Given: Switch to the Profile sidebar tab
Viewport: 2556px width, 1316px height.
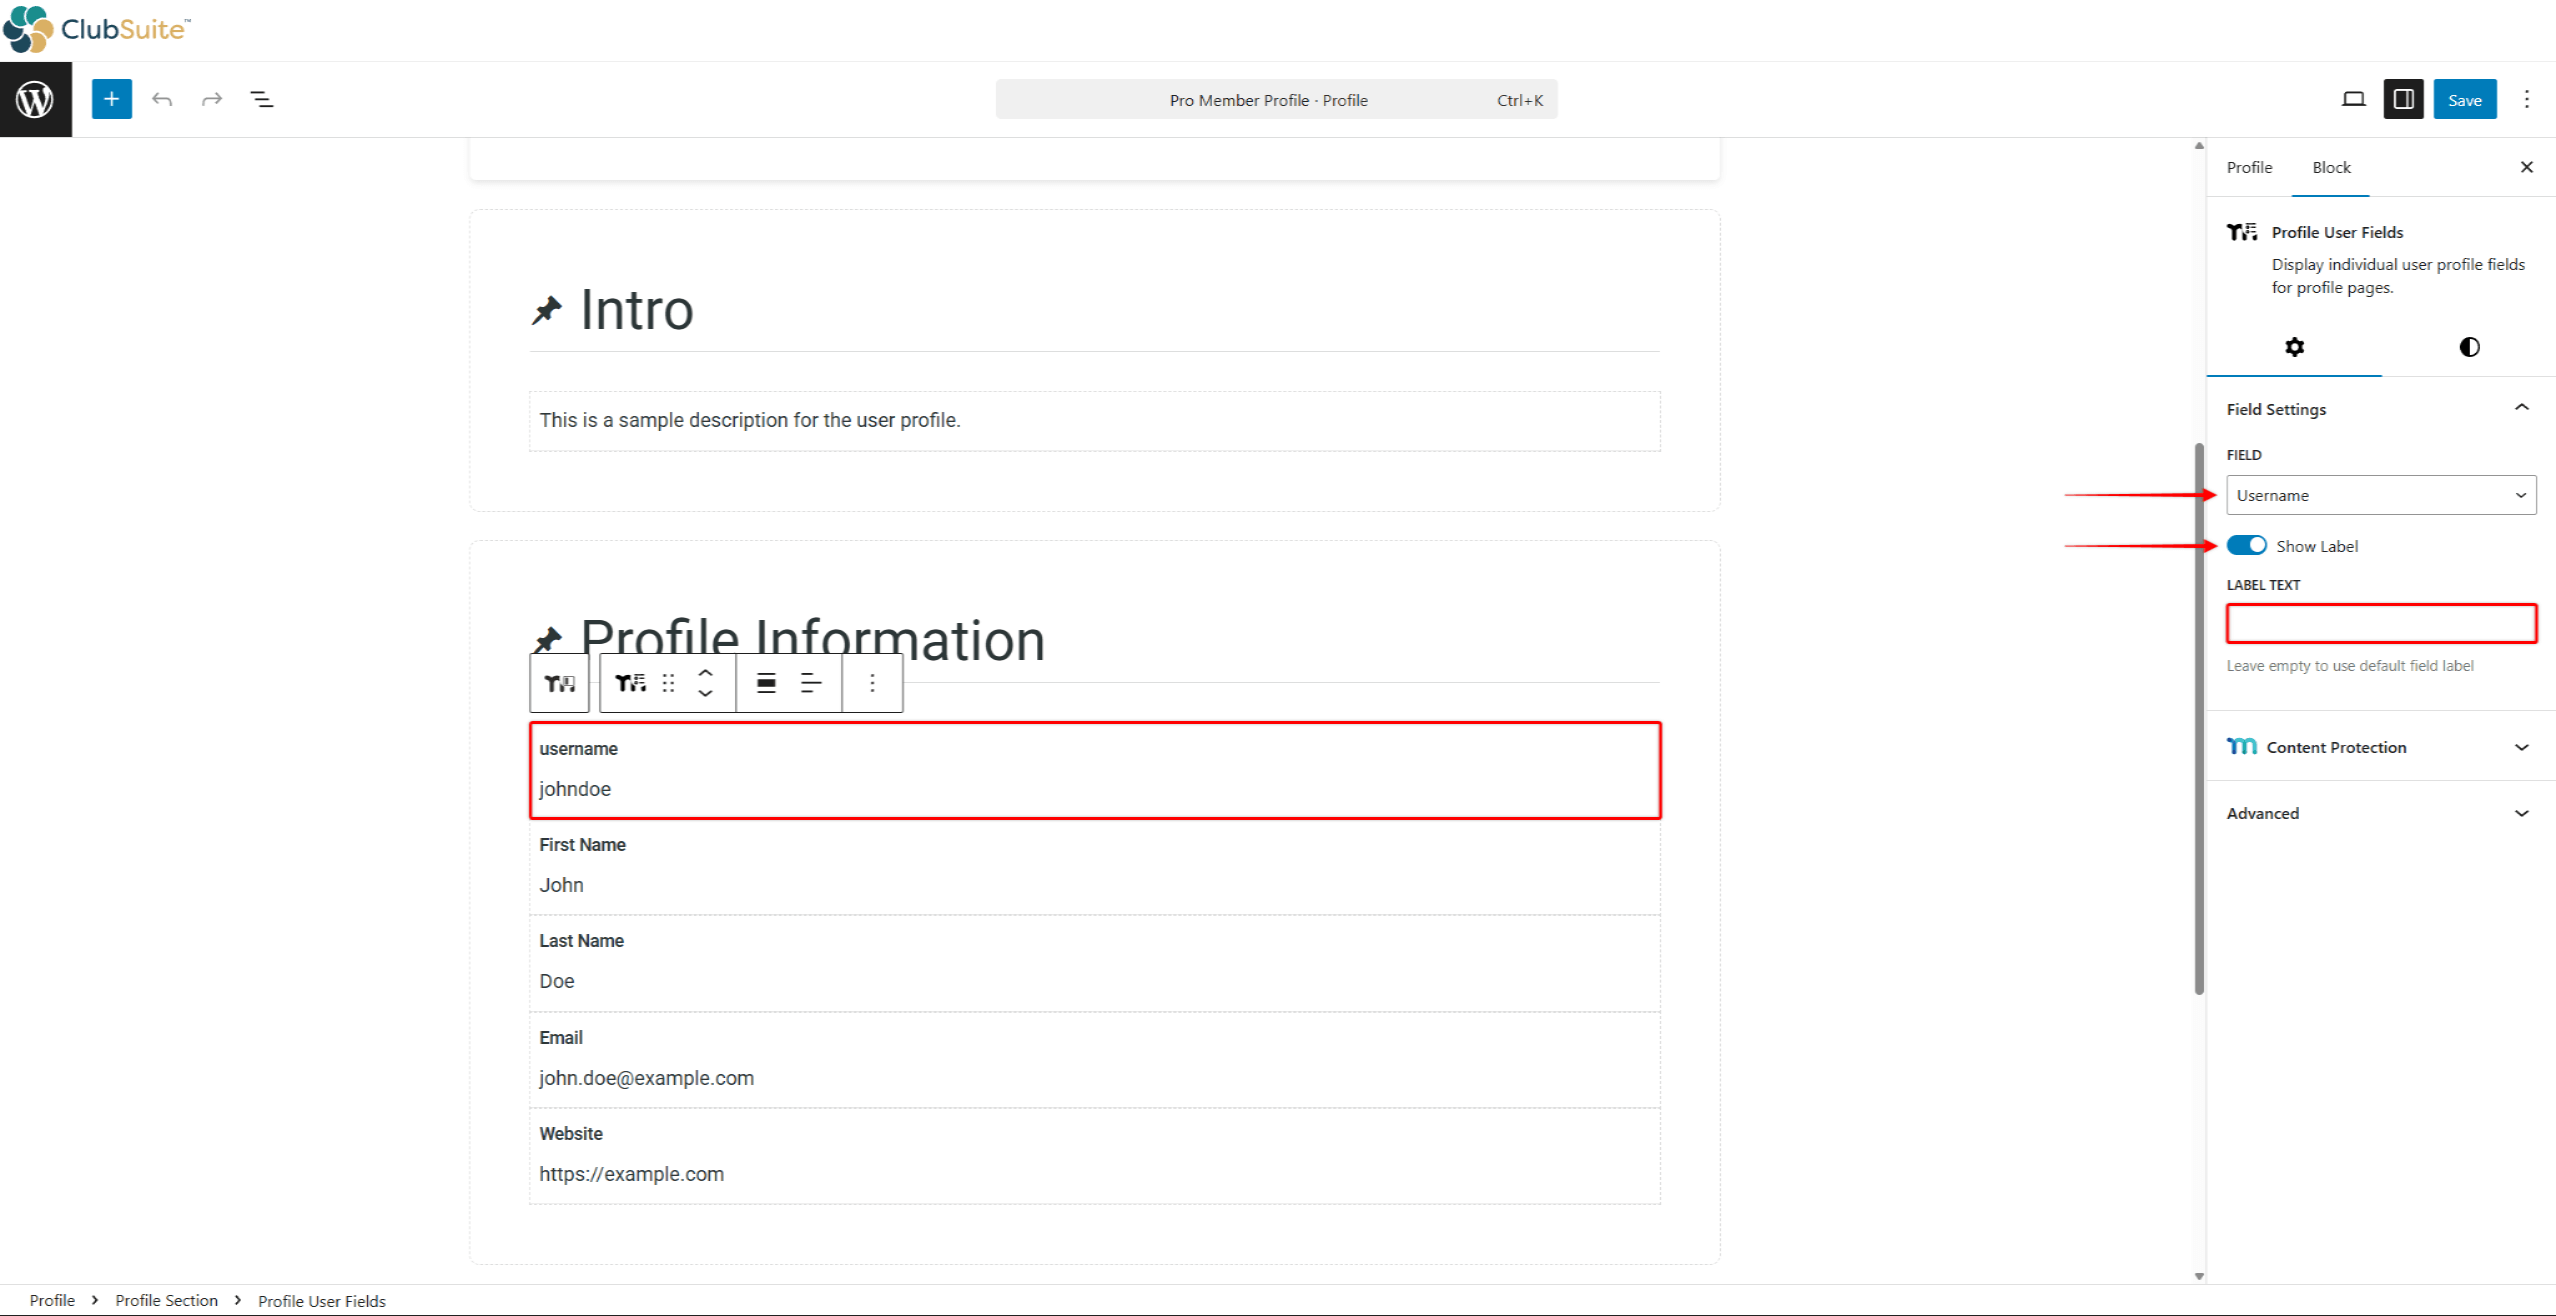Looking at the screenshot, I should coord(2248,167).
